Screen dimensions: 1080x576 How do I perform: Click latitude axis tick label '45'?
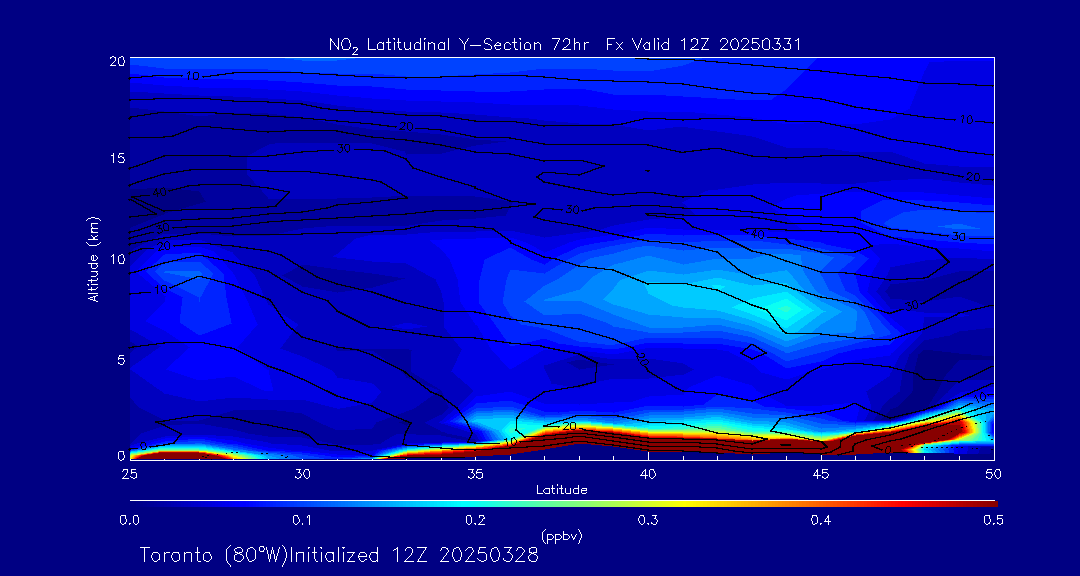821,474
